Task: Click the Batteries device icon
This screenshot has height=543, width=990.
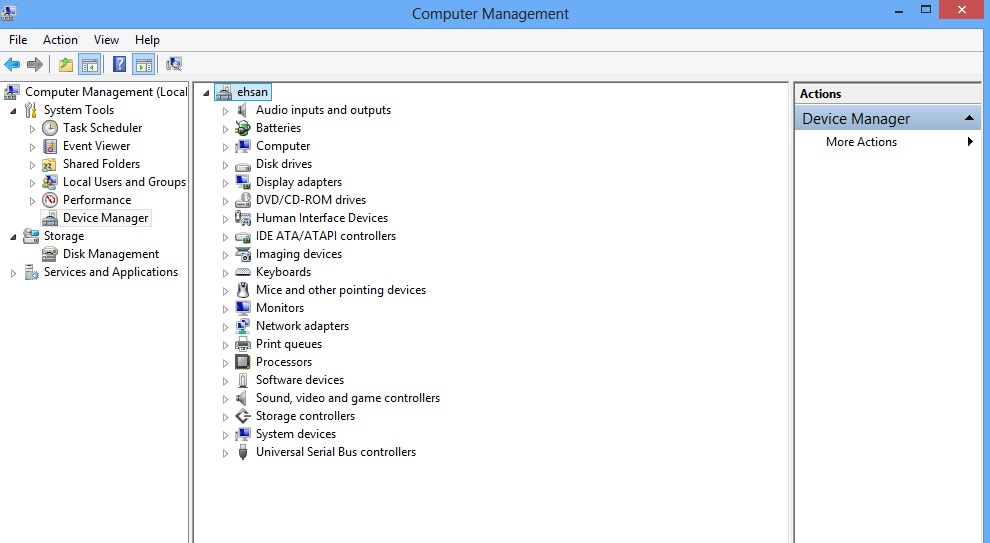Action: coord(243,128)
